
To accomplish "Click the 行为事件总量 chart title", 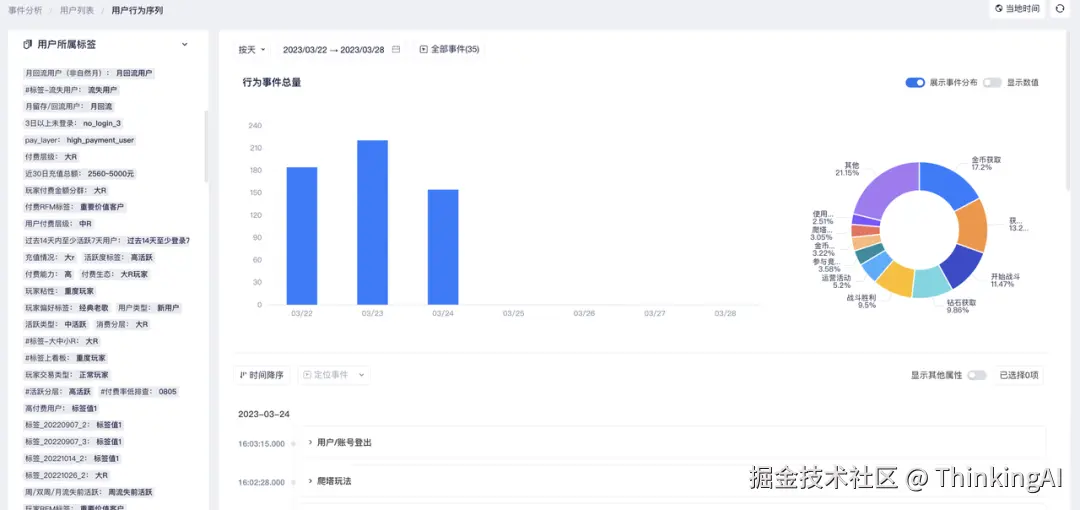I will pyautogui.click(x=271, y=83).
